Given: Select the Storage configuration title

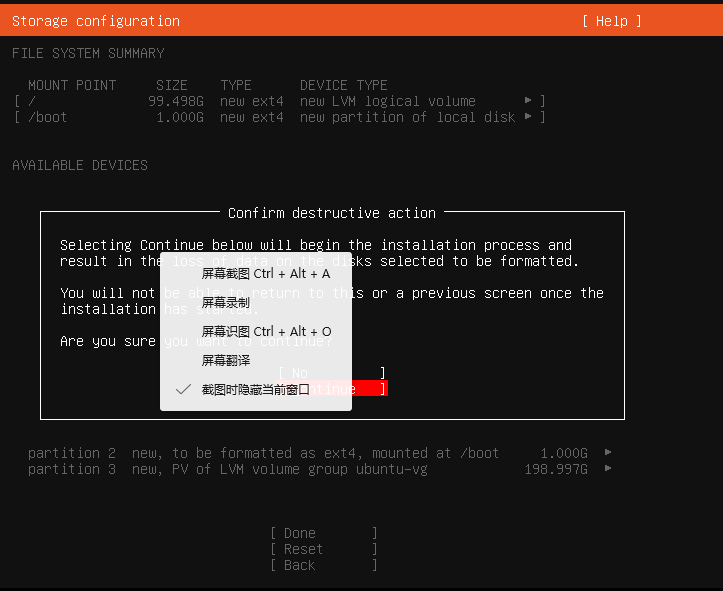Looking at the screenshot, I should (96, 21).
